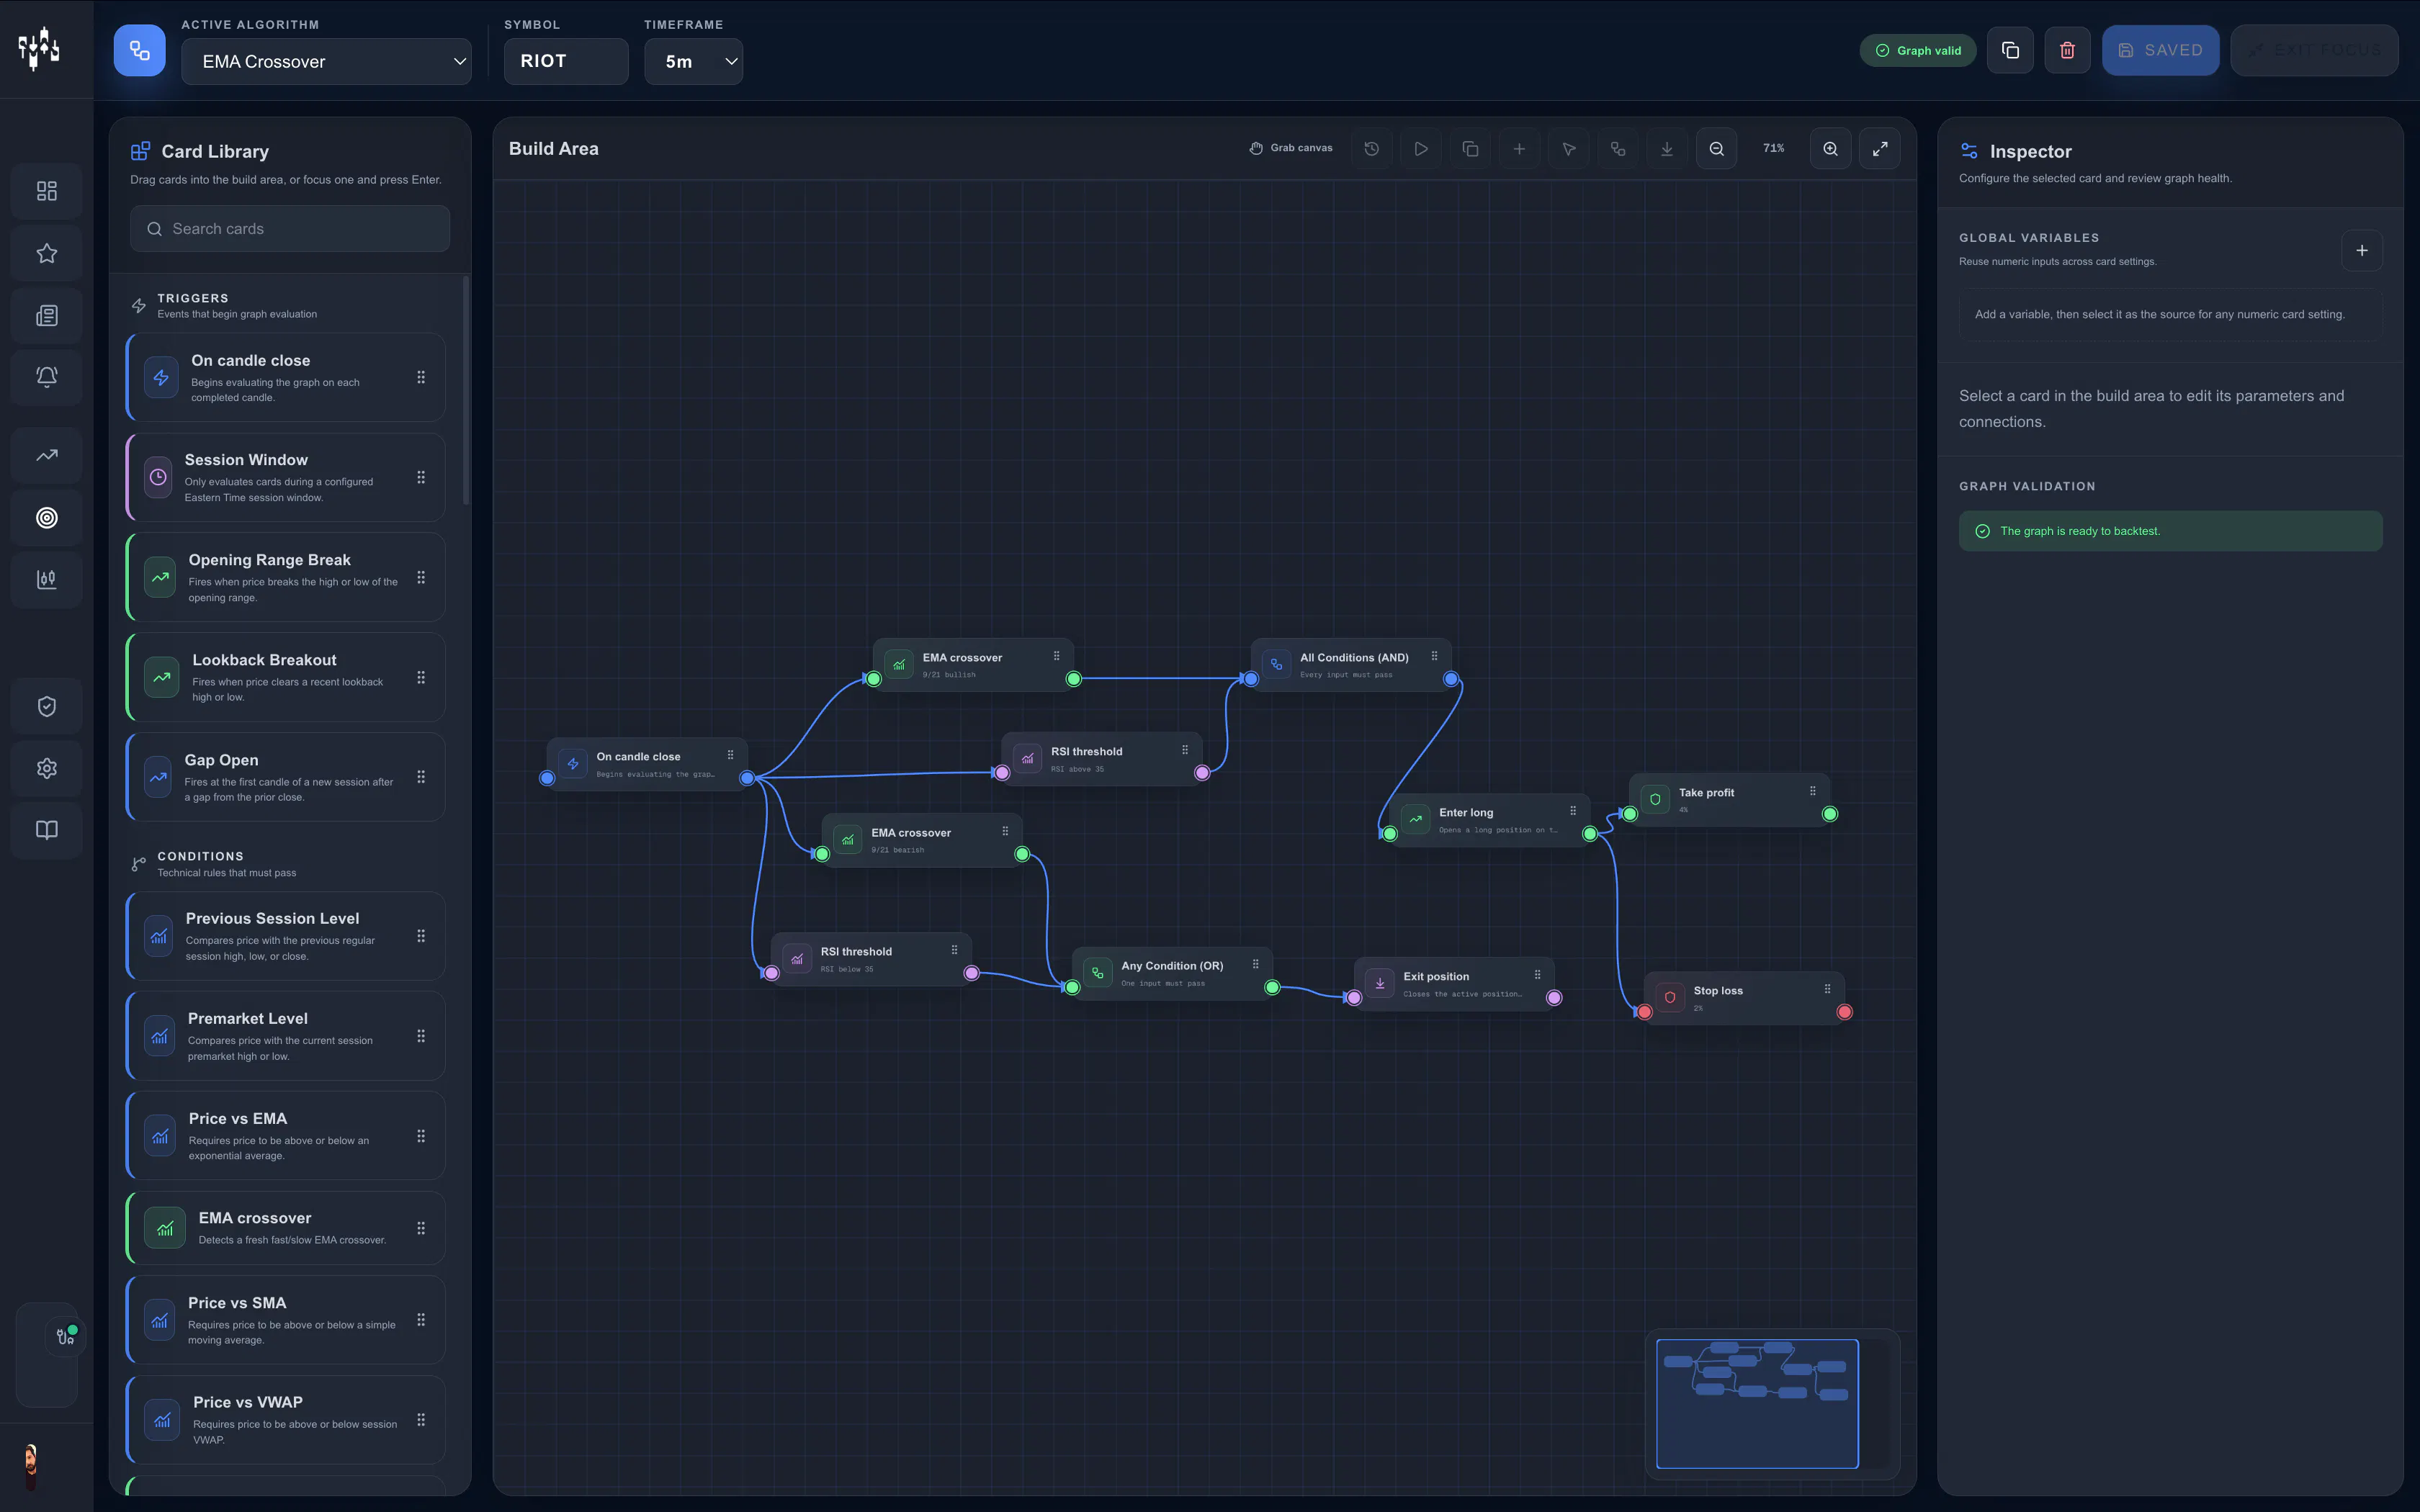This screenshot has height=1512, width=2420.
Task: Add a global variable with the plus button
Action: click(2362, 251)
